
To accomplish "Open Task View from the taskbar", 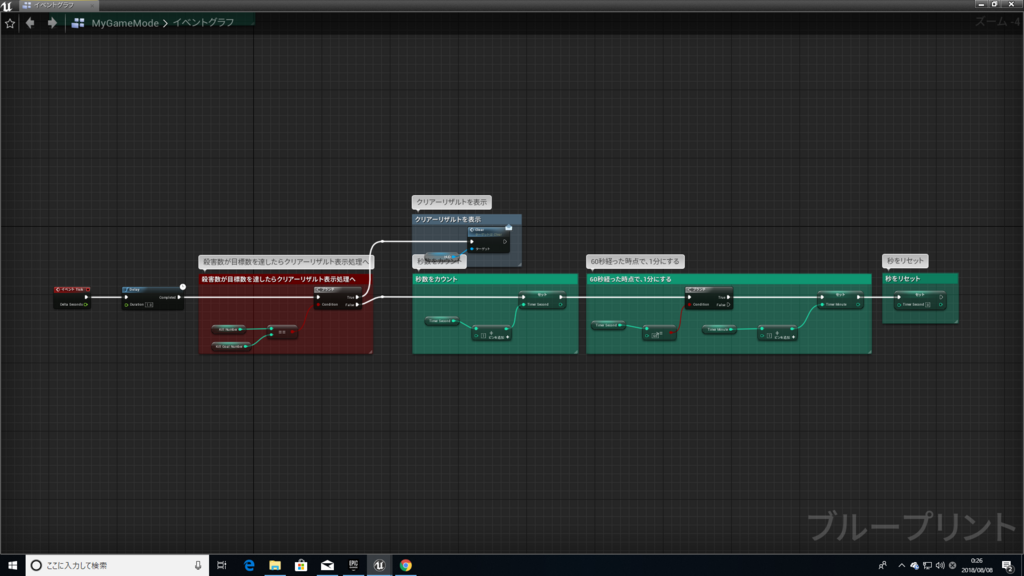I will click(x=221, y=565).
